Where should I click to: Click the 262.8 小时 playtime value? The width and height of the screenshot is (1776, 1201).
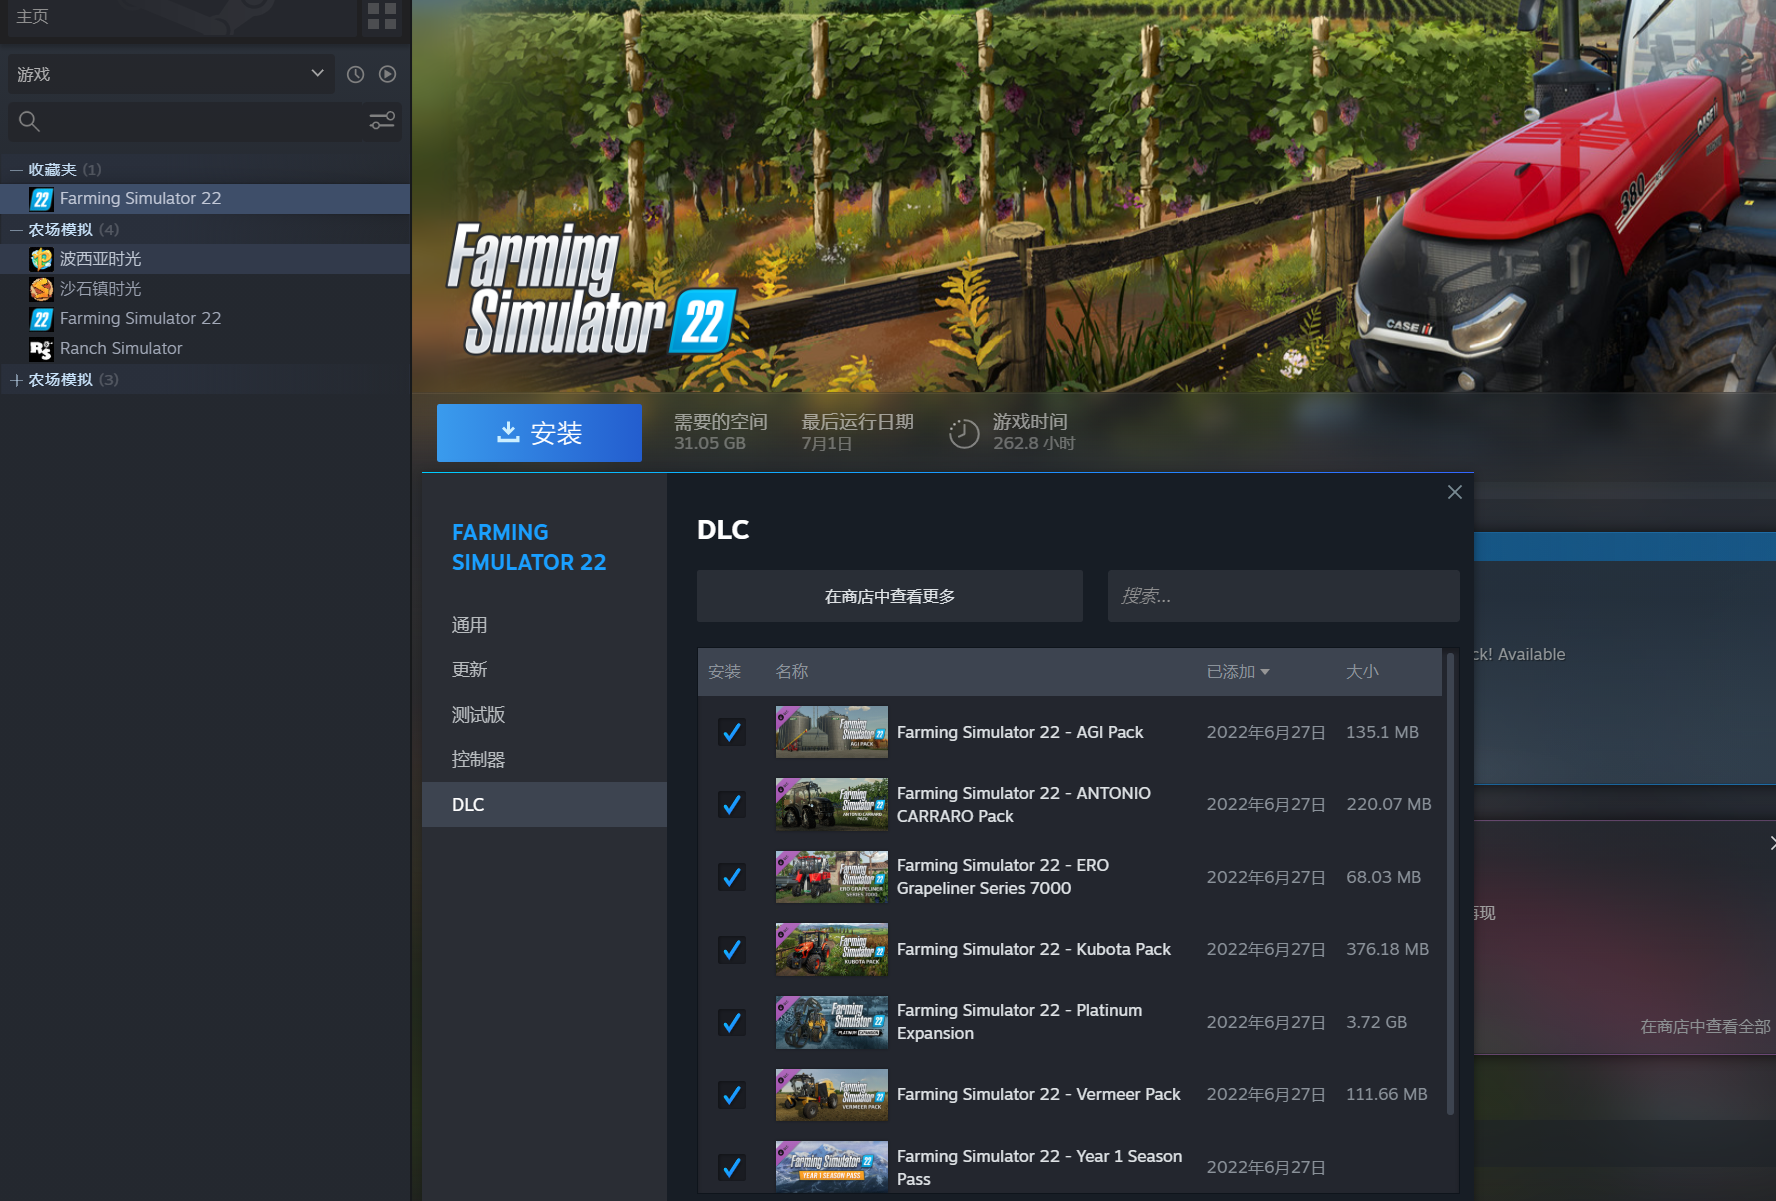[1034, 443]
